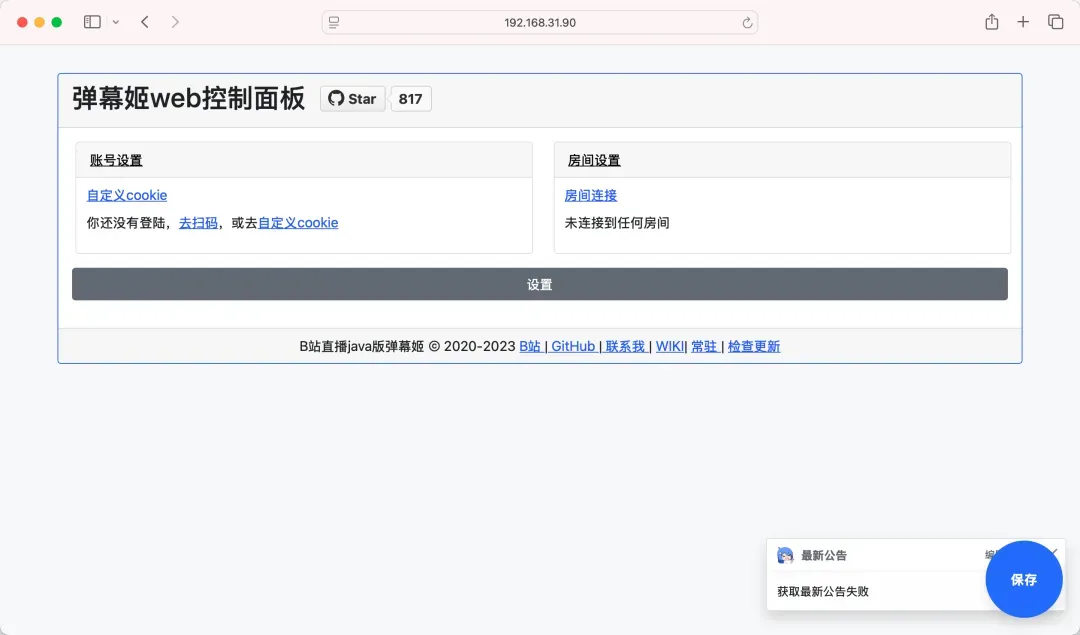This screenshot has height=635, width=1080.
Task: Click the site settings icon in address bar
Action: tap(334, 23)
